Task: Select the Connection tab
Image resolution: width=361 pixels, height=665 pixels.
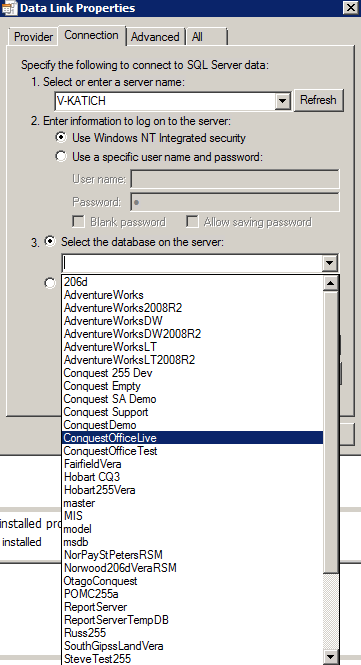Action: [91, 35]
